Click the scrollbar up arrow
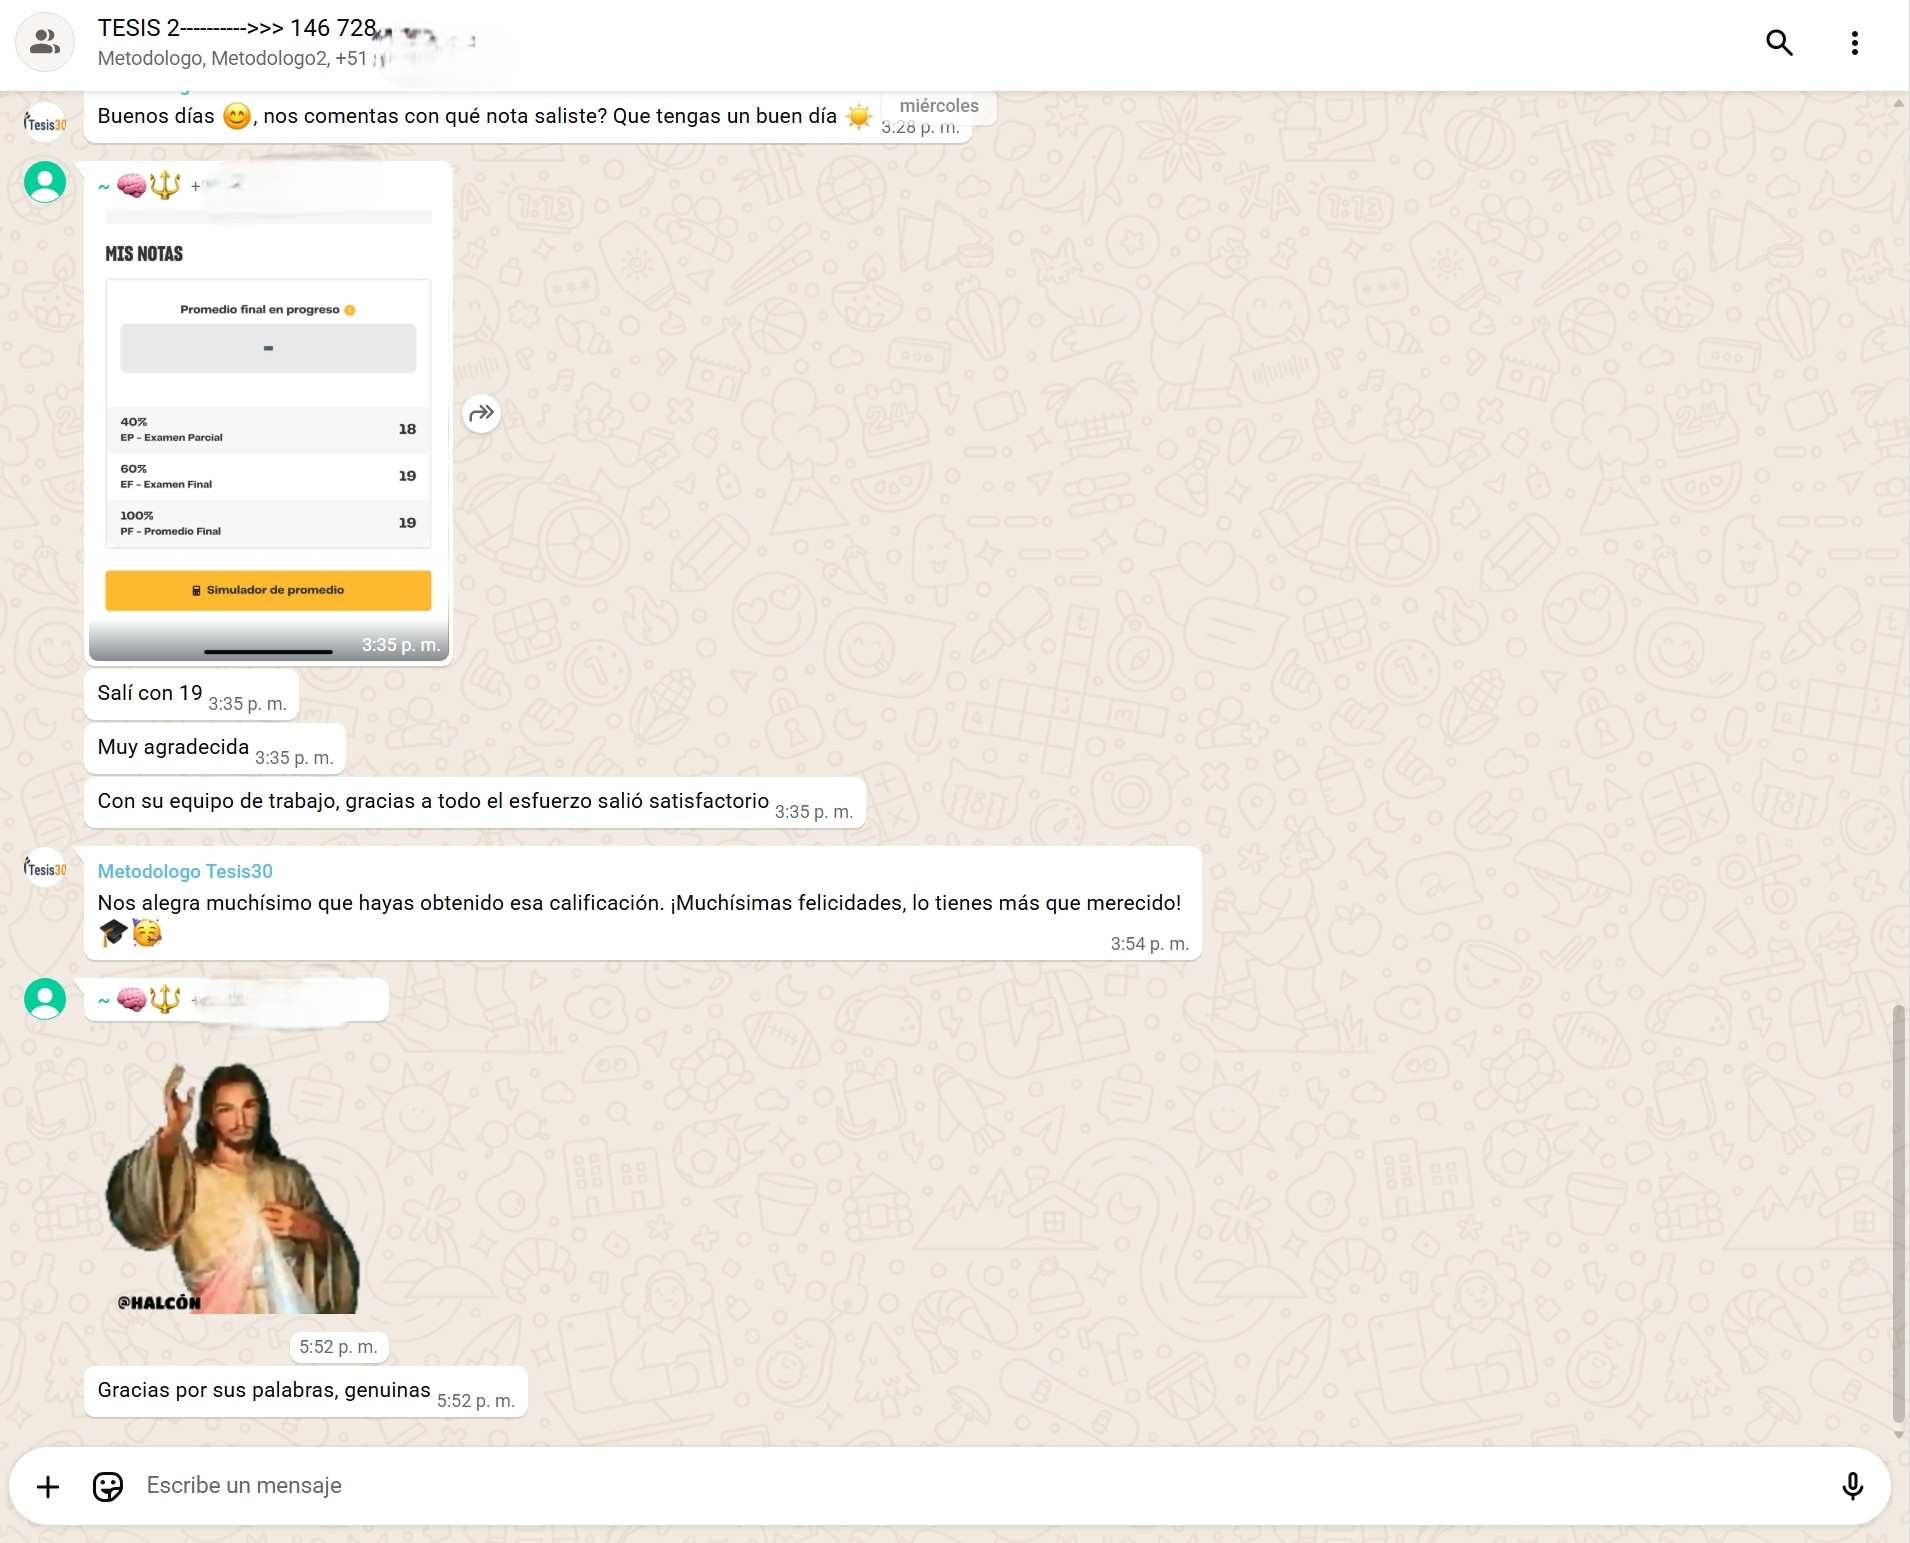The height and width of the screenshot is (1543, 1910). tap(1899, 101)
